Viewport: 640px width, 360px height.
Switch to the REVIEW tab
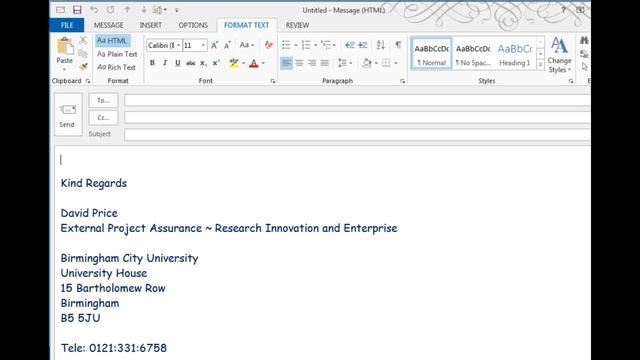(297, 25)
